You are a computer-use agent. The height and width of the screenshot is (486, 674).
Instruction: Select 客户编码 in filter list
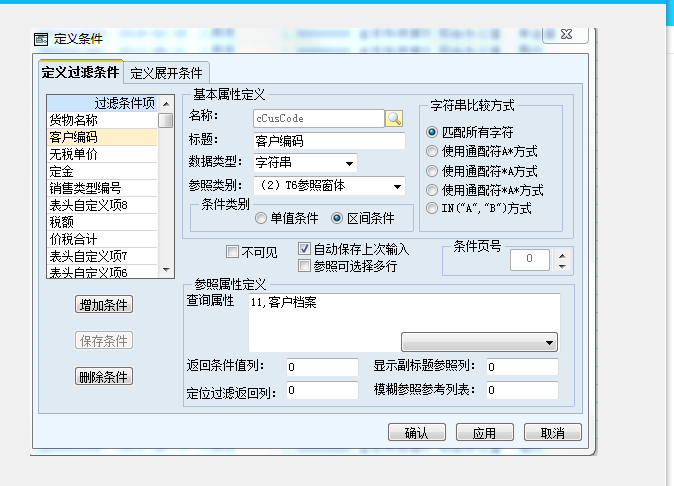(102, 137)
